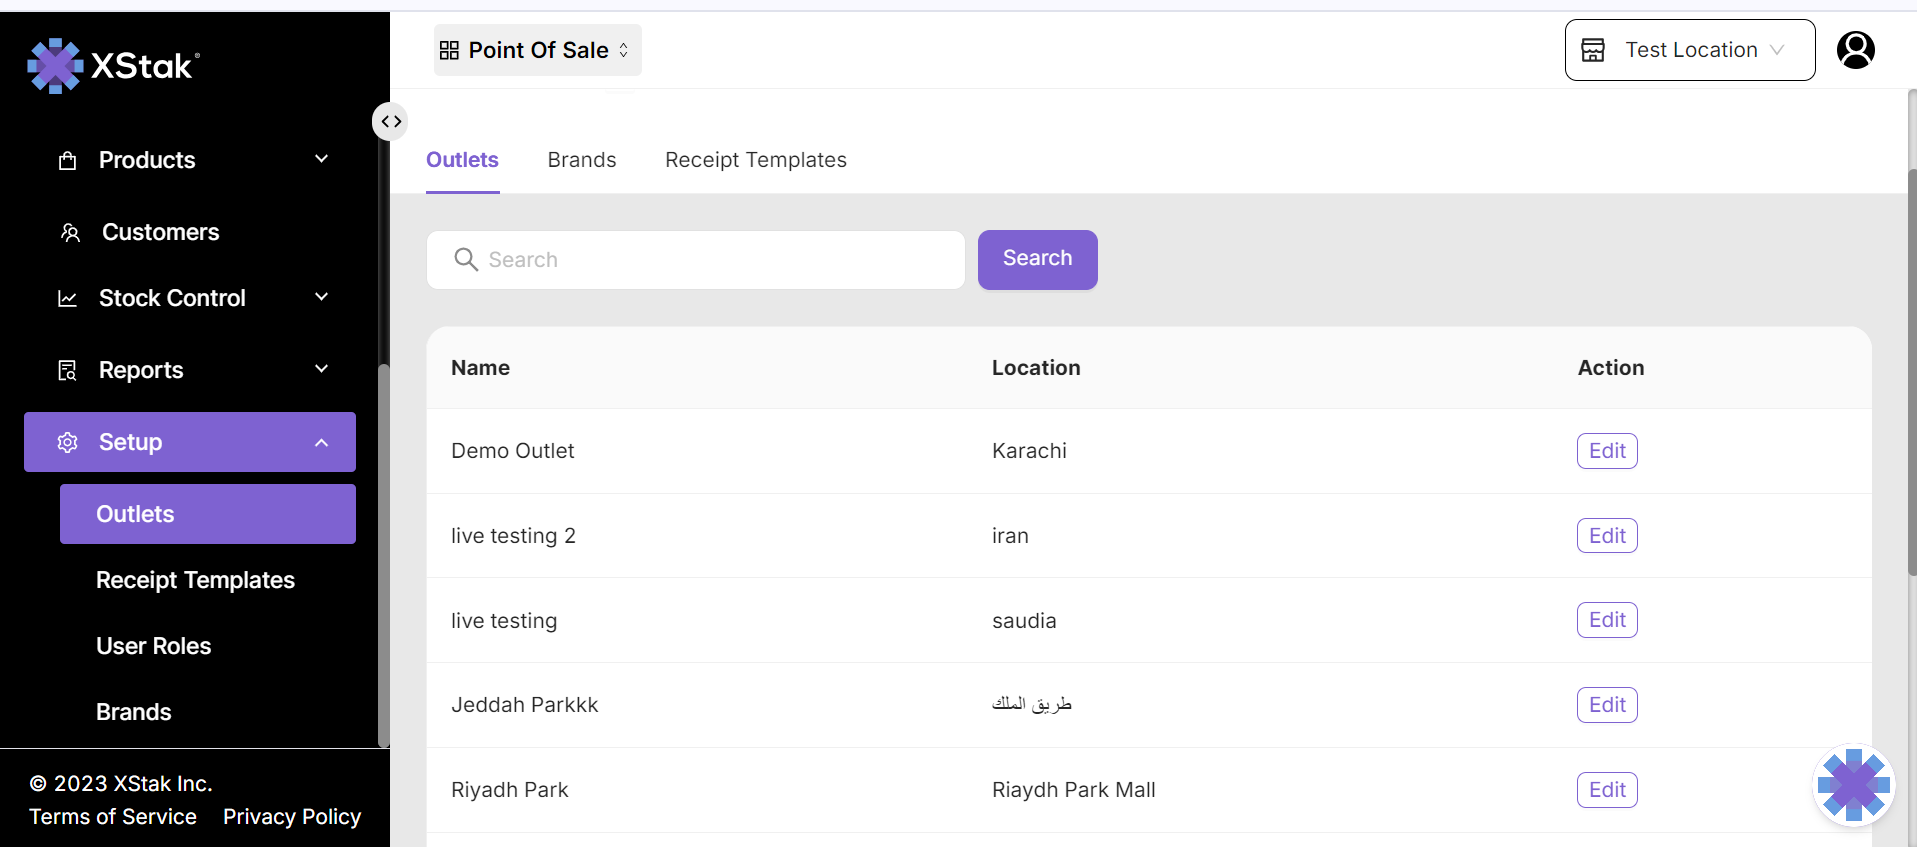Click the Stock Control chart icon
1917x847 pixels.
(x=68, y=299)
